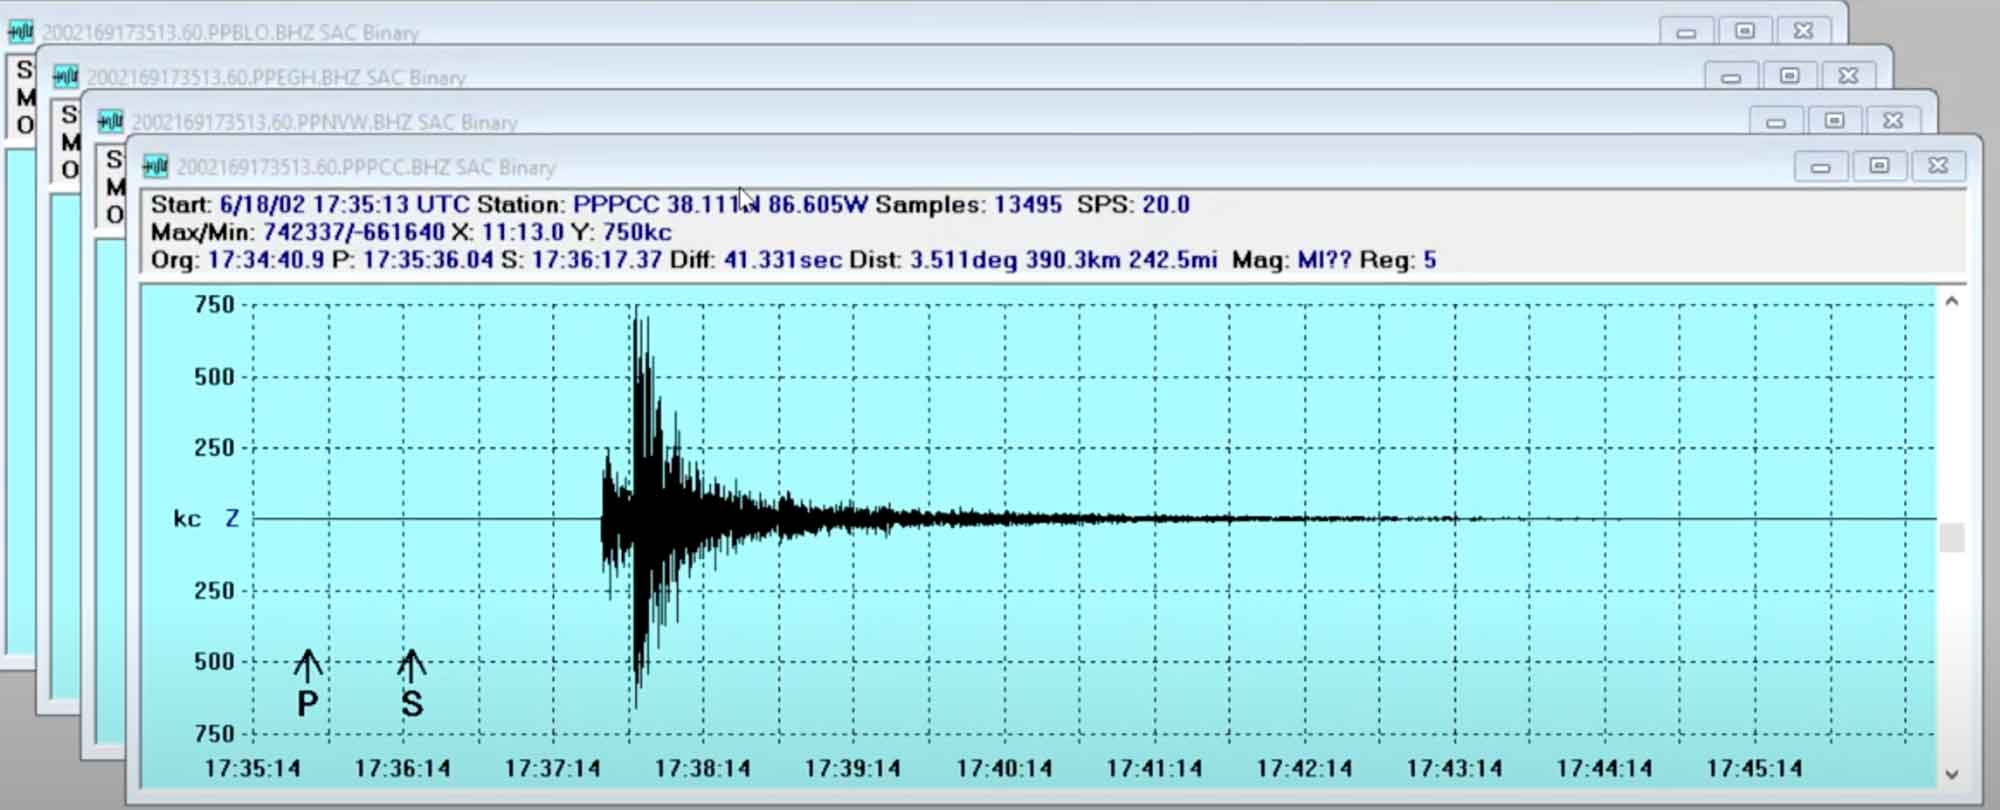Select the P arrival marker
Image resolution: width=2000 pixels, height=810 pixels.
click(x=308, y=684)
